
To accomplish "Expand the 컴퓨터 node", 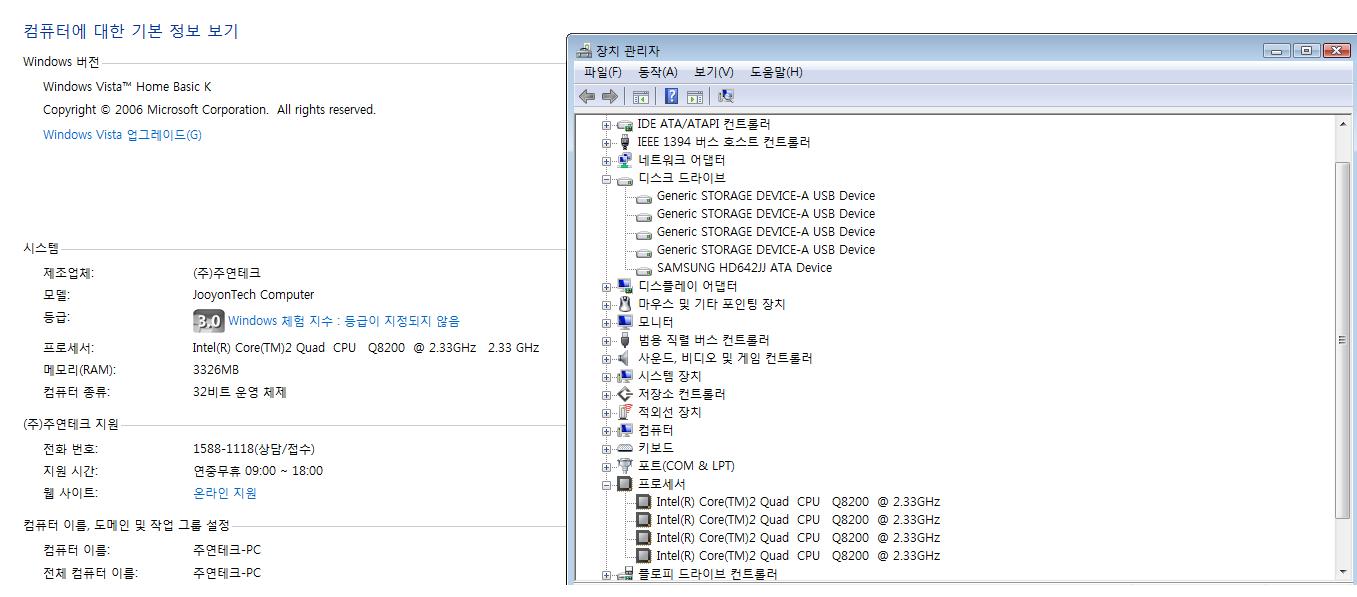I will tap(606, 431).
